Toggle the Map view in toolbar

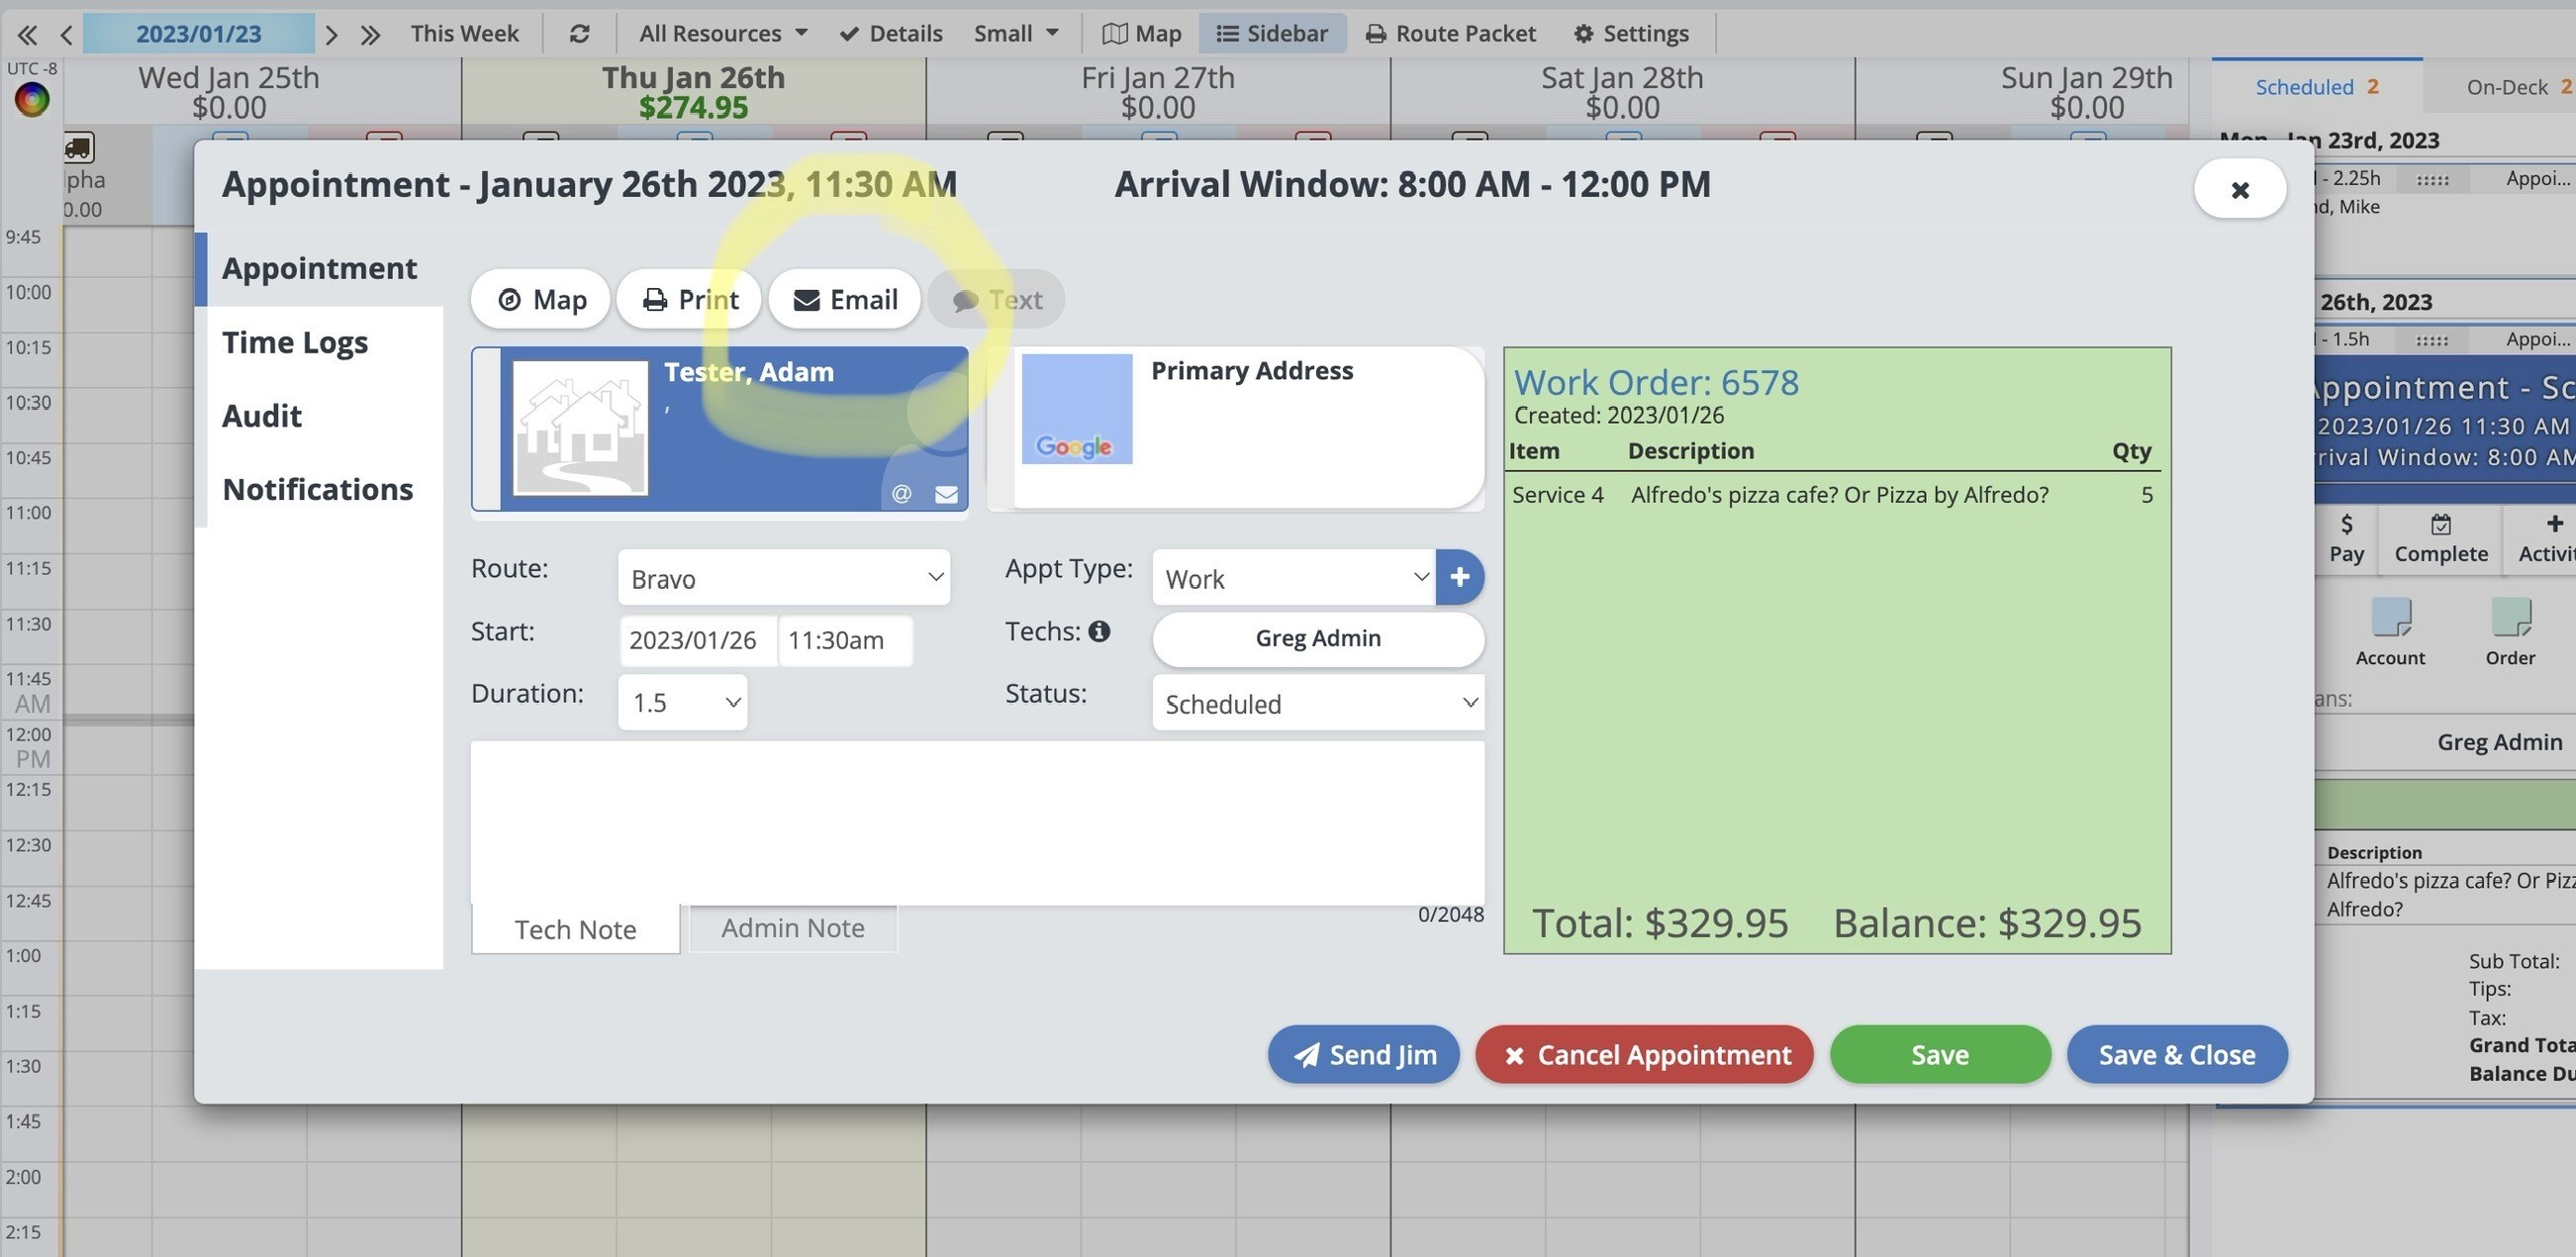tap(1141, 34)
